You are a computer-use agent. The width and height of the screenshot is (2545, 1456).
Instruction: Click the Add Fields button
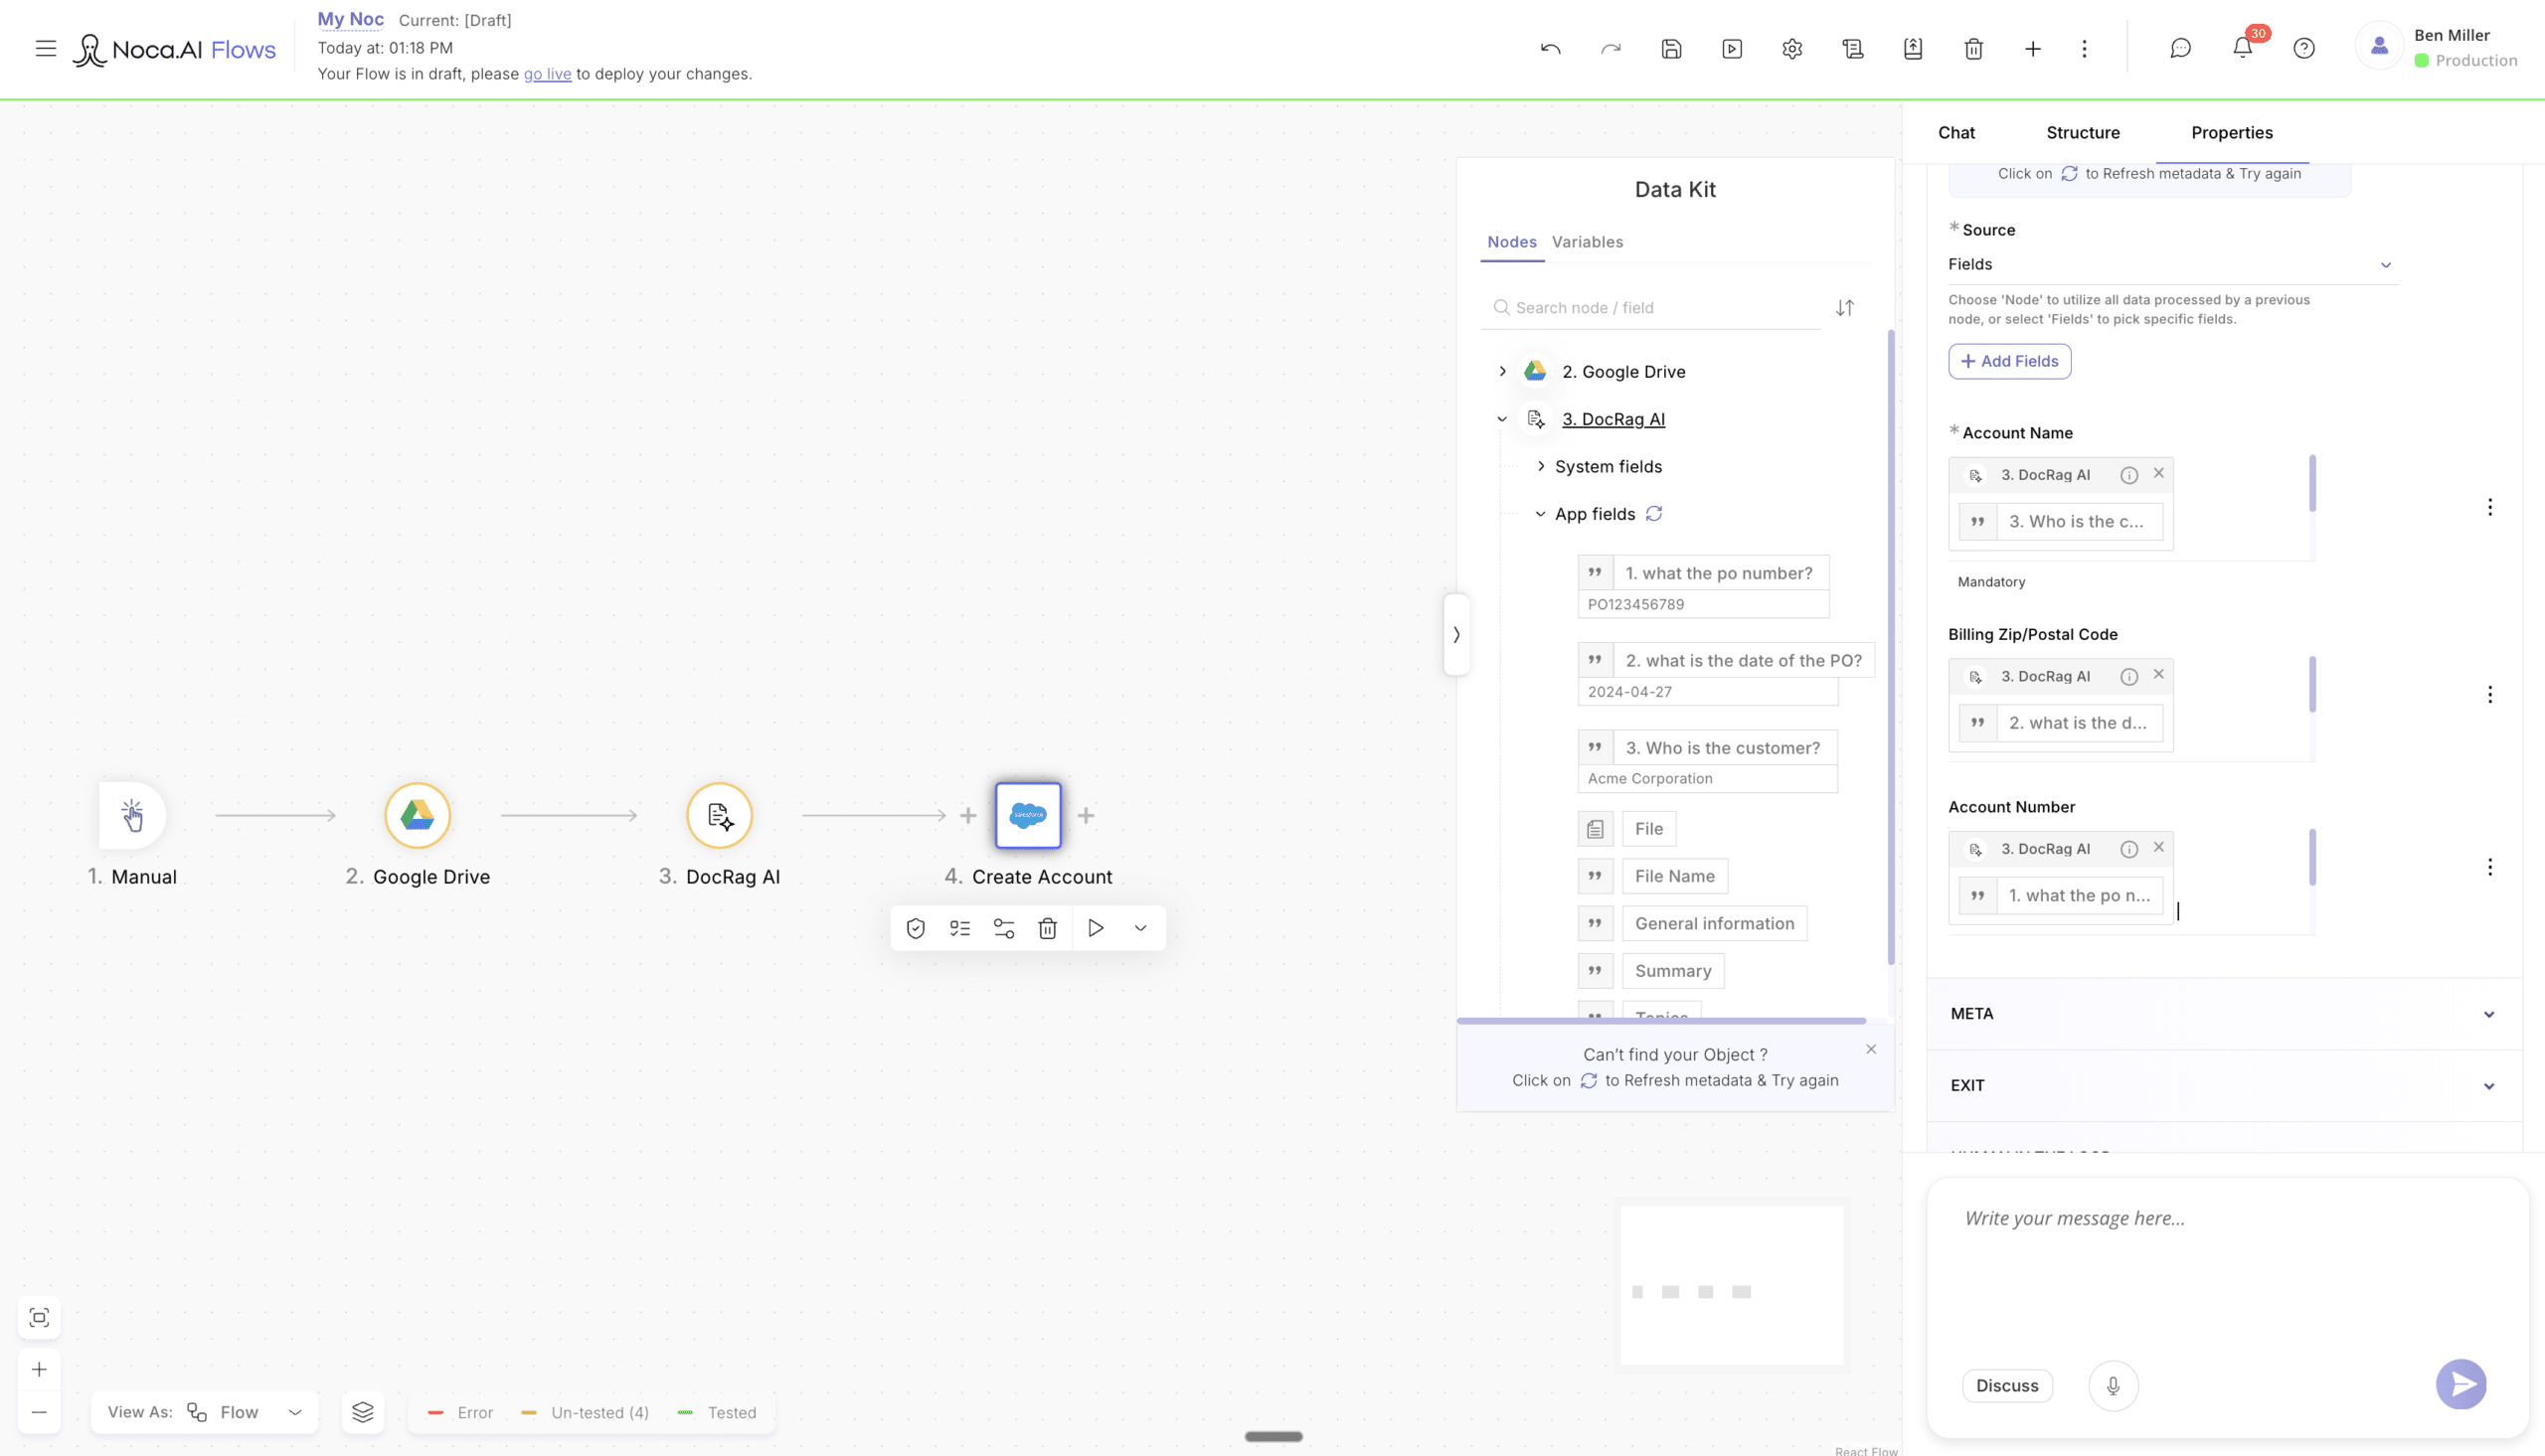click(2009, 361)
